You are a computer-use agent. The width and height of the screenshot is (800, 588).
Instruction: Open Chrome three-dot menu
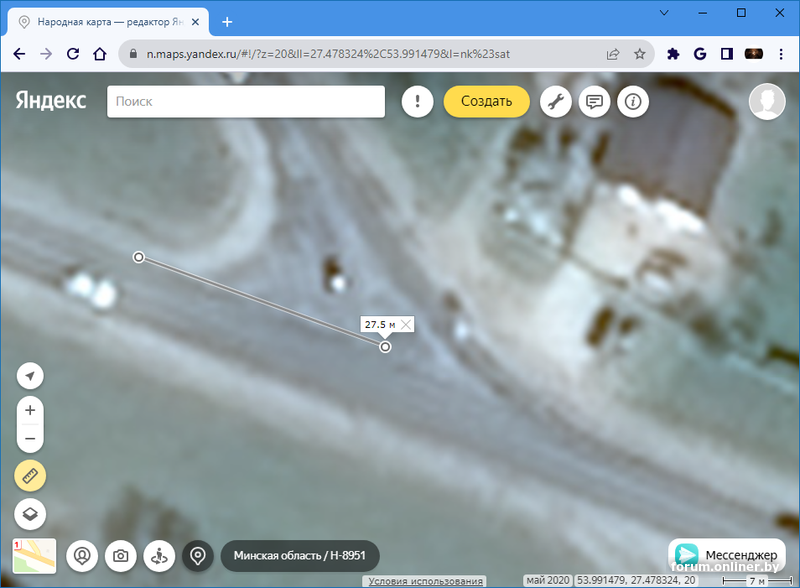[781, 54]
